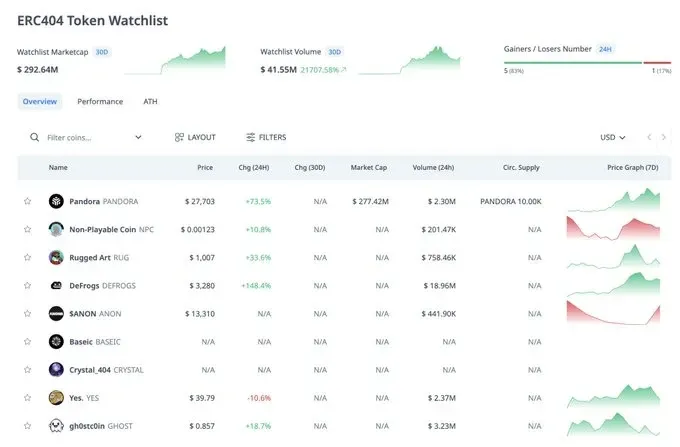Open the Watchlist Marketcap 30D period selector
This screenshot has width=680, height=447.
click(102, 52)
